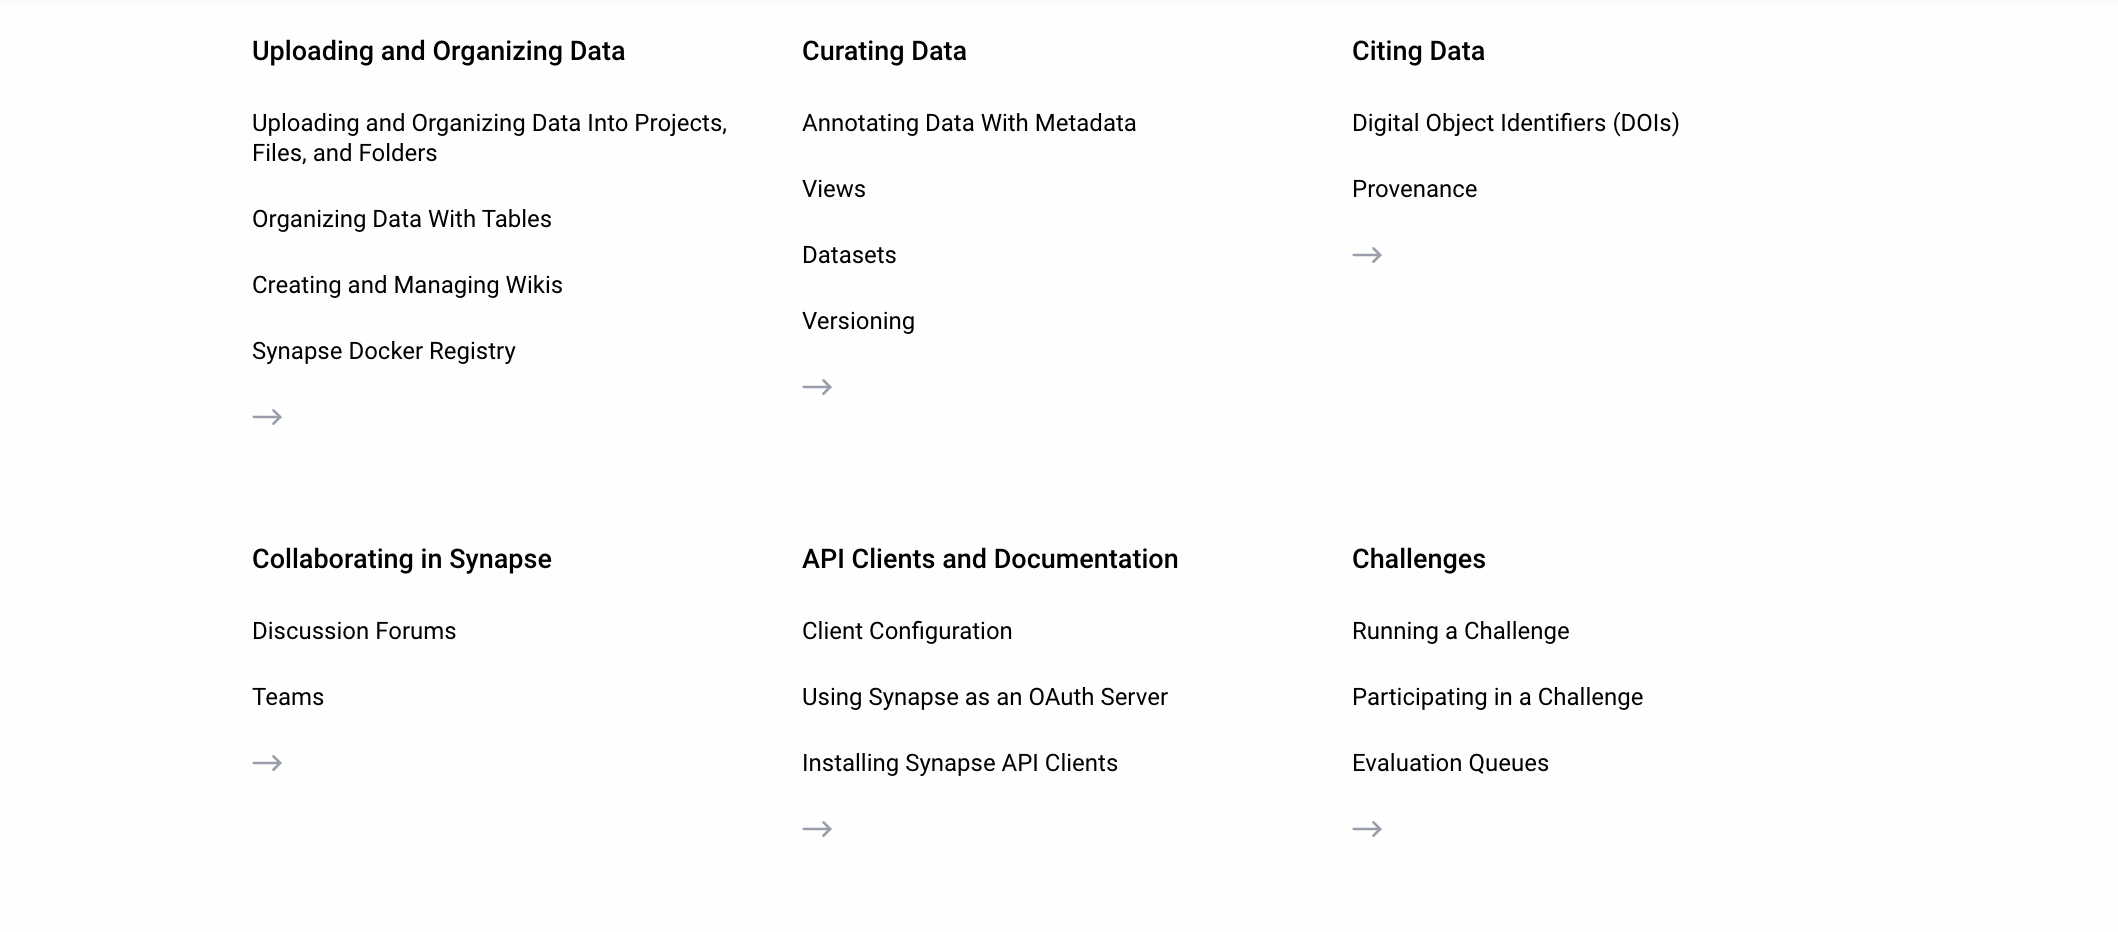Open the Discussion Forums link
Screen dimensions: 2118x932
[354, 631]
